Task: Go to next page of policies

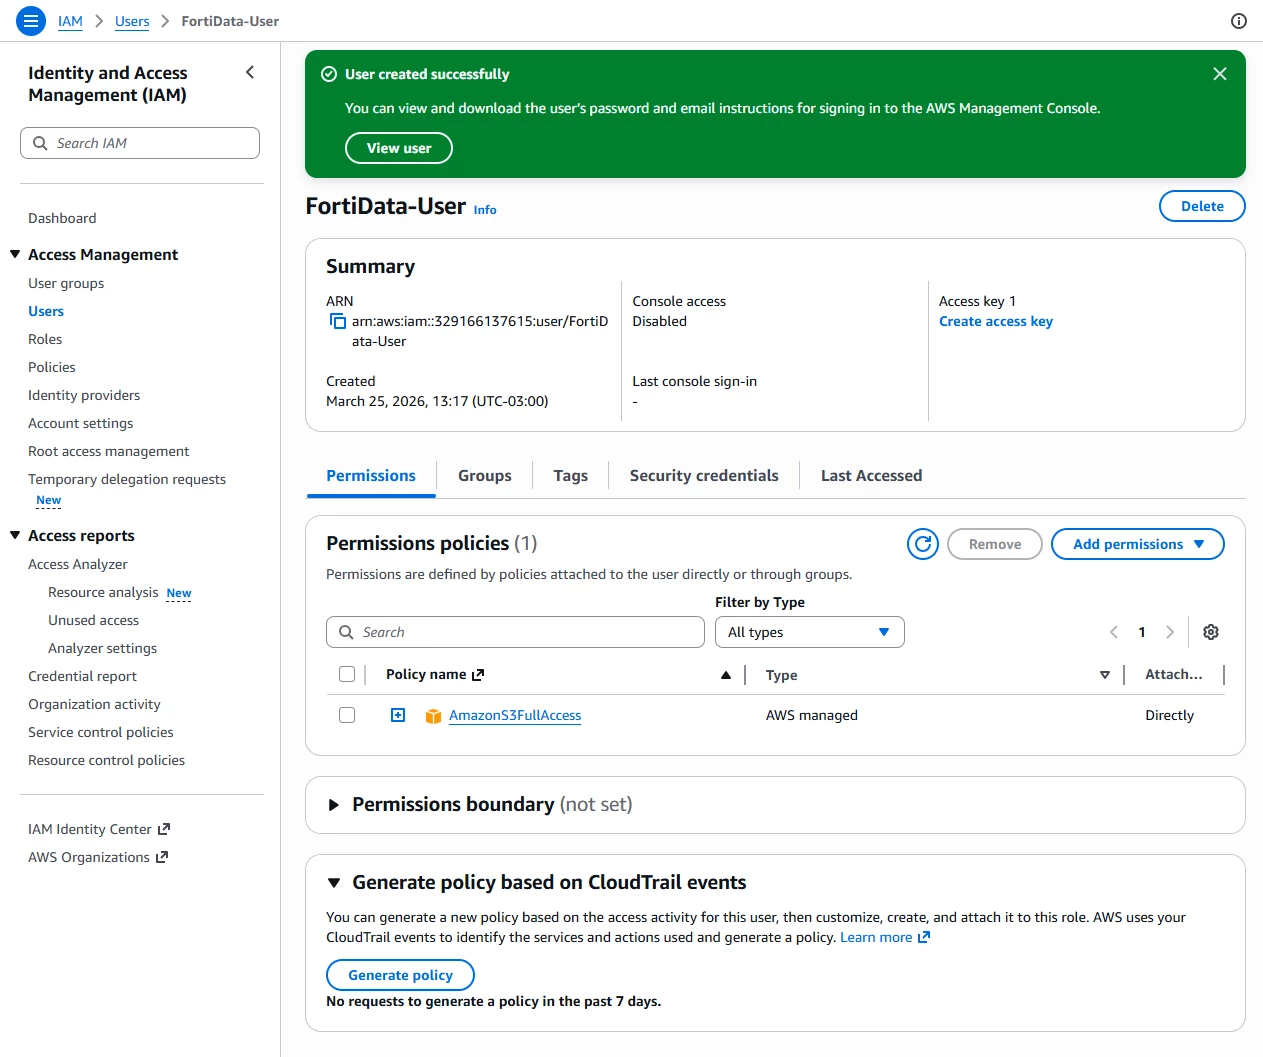Action: [1170, 632]
